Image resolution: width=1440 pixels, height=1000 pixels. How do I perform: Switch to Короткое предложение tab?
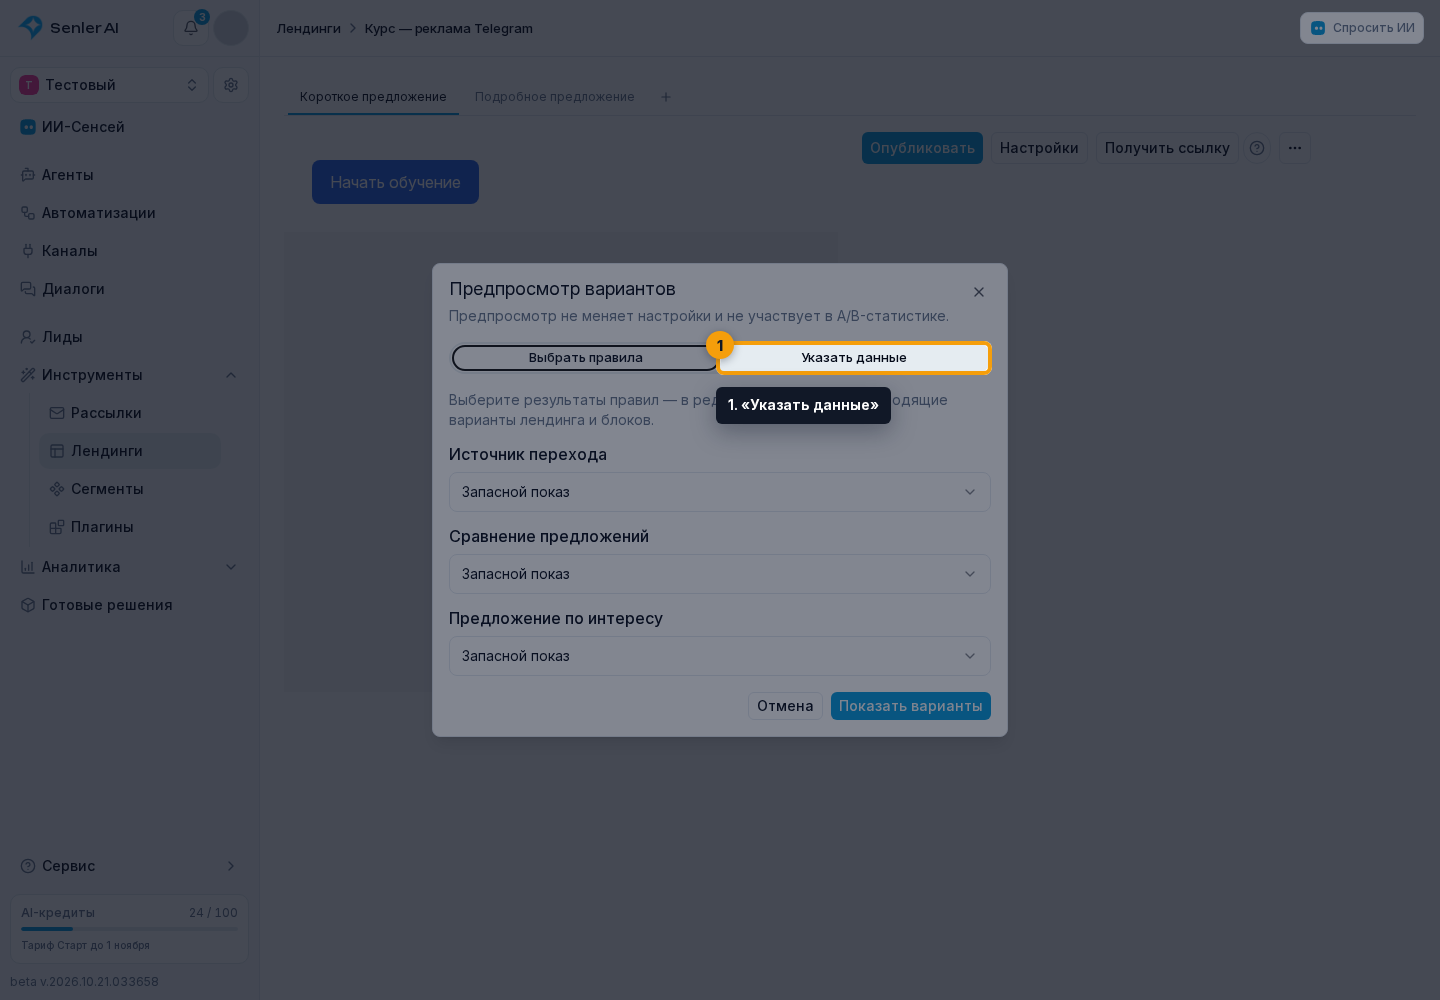click(x=373, y=97)
